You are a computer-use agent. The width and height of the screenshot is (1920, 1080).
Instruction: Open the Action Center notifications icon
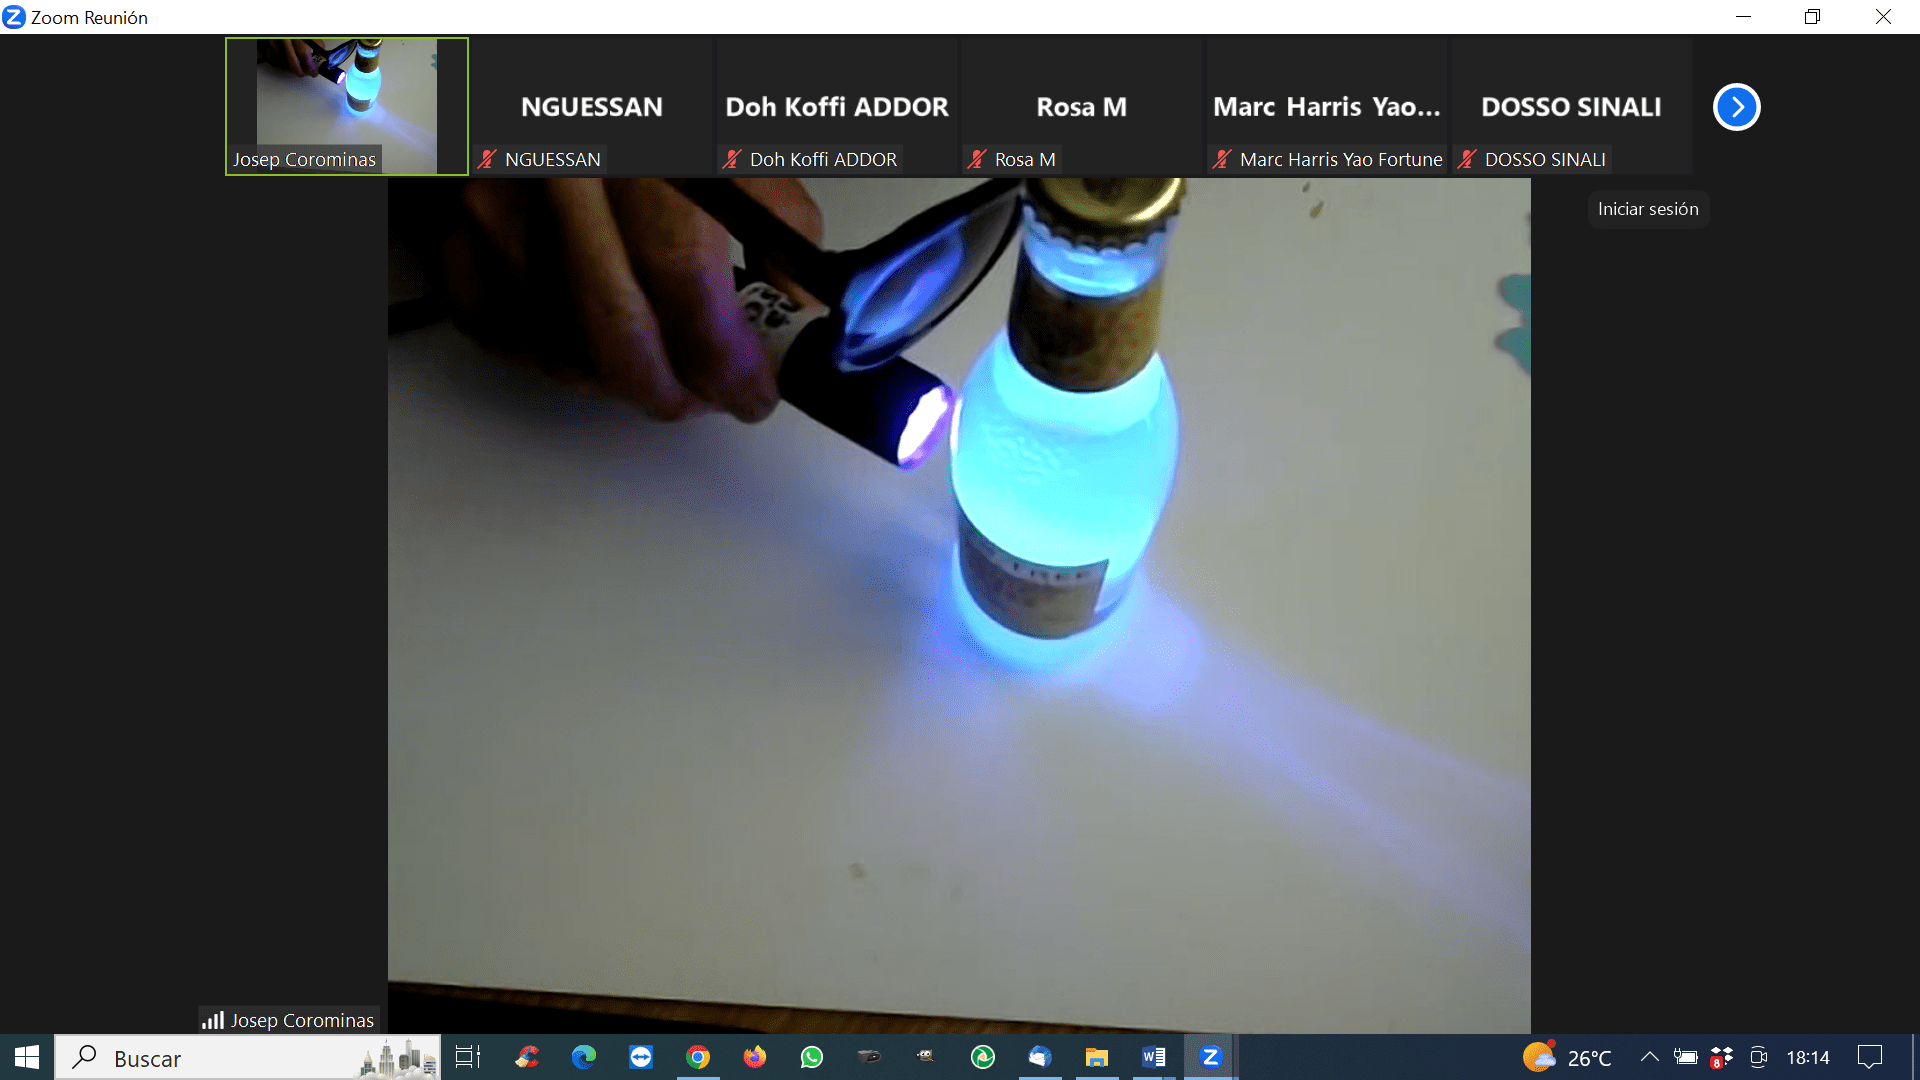(x=1870, y=1057)
